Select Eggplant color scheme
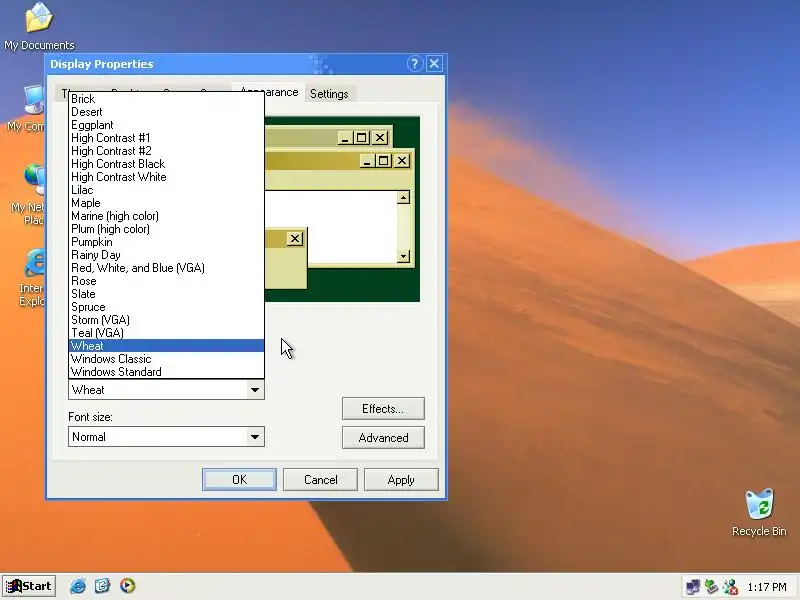Viewport: 800px width, 600px height. pos(166,125)
